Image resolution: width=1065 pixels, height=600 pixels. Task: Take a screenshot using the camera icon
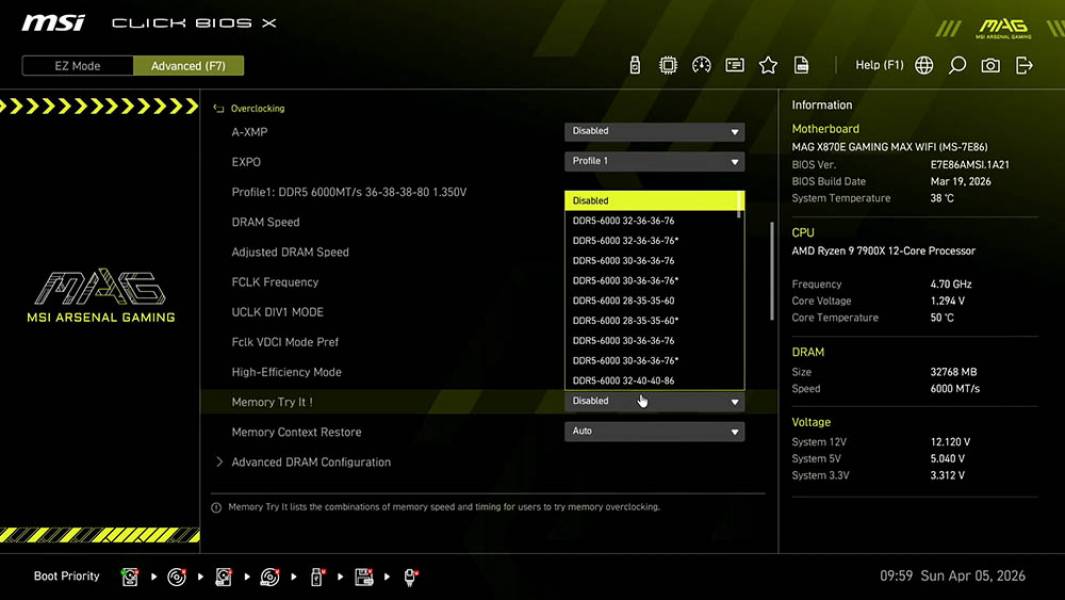click(x=989, y=65)
